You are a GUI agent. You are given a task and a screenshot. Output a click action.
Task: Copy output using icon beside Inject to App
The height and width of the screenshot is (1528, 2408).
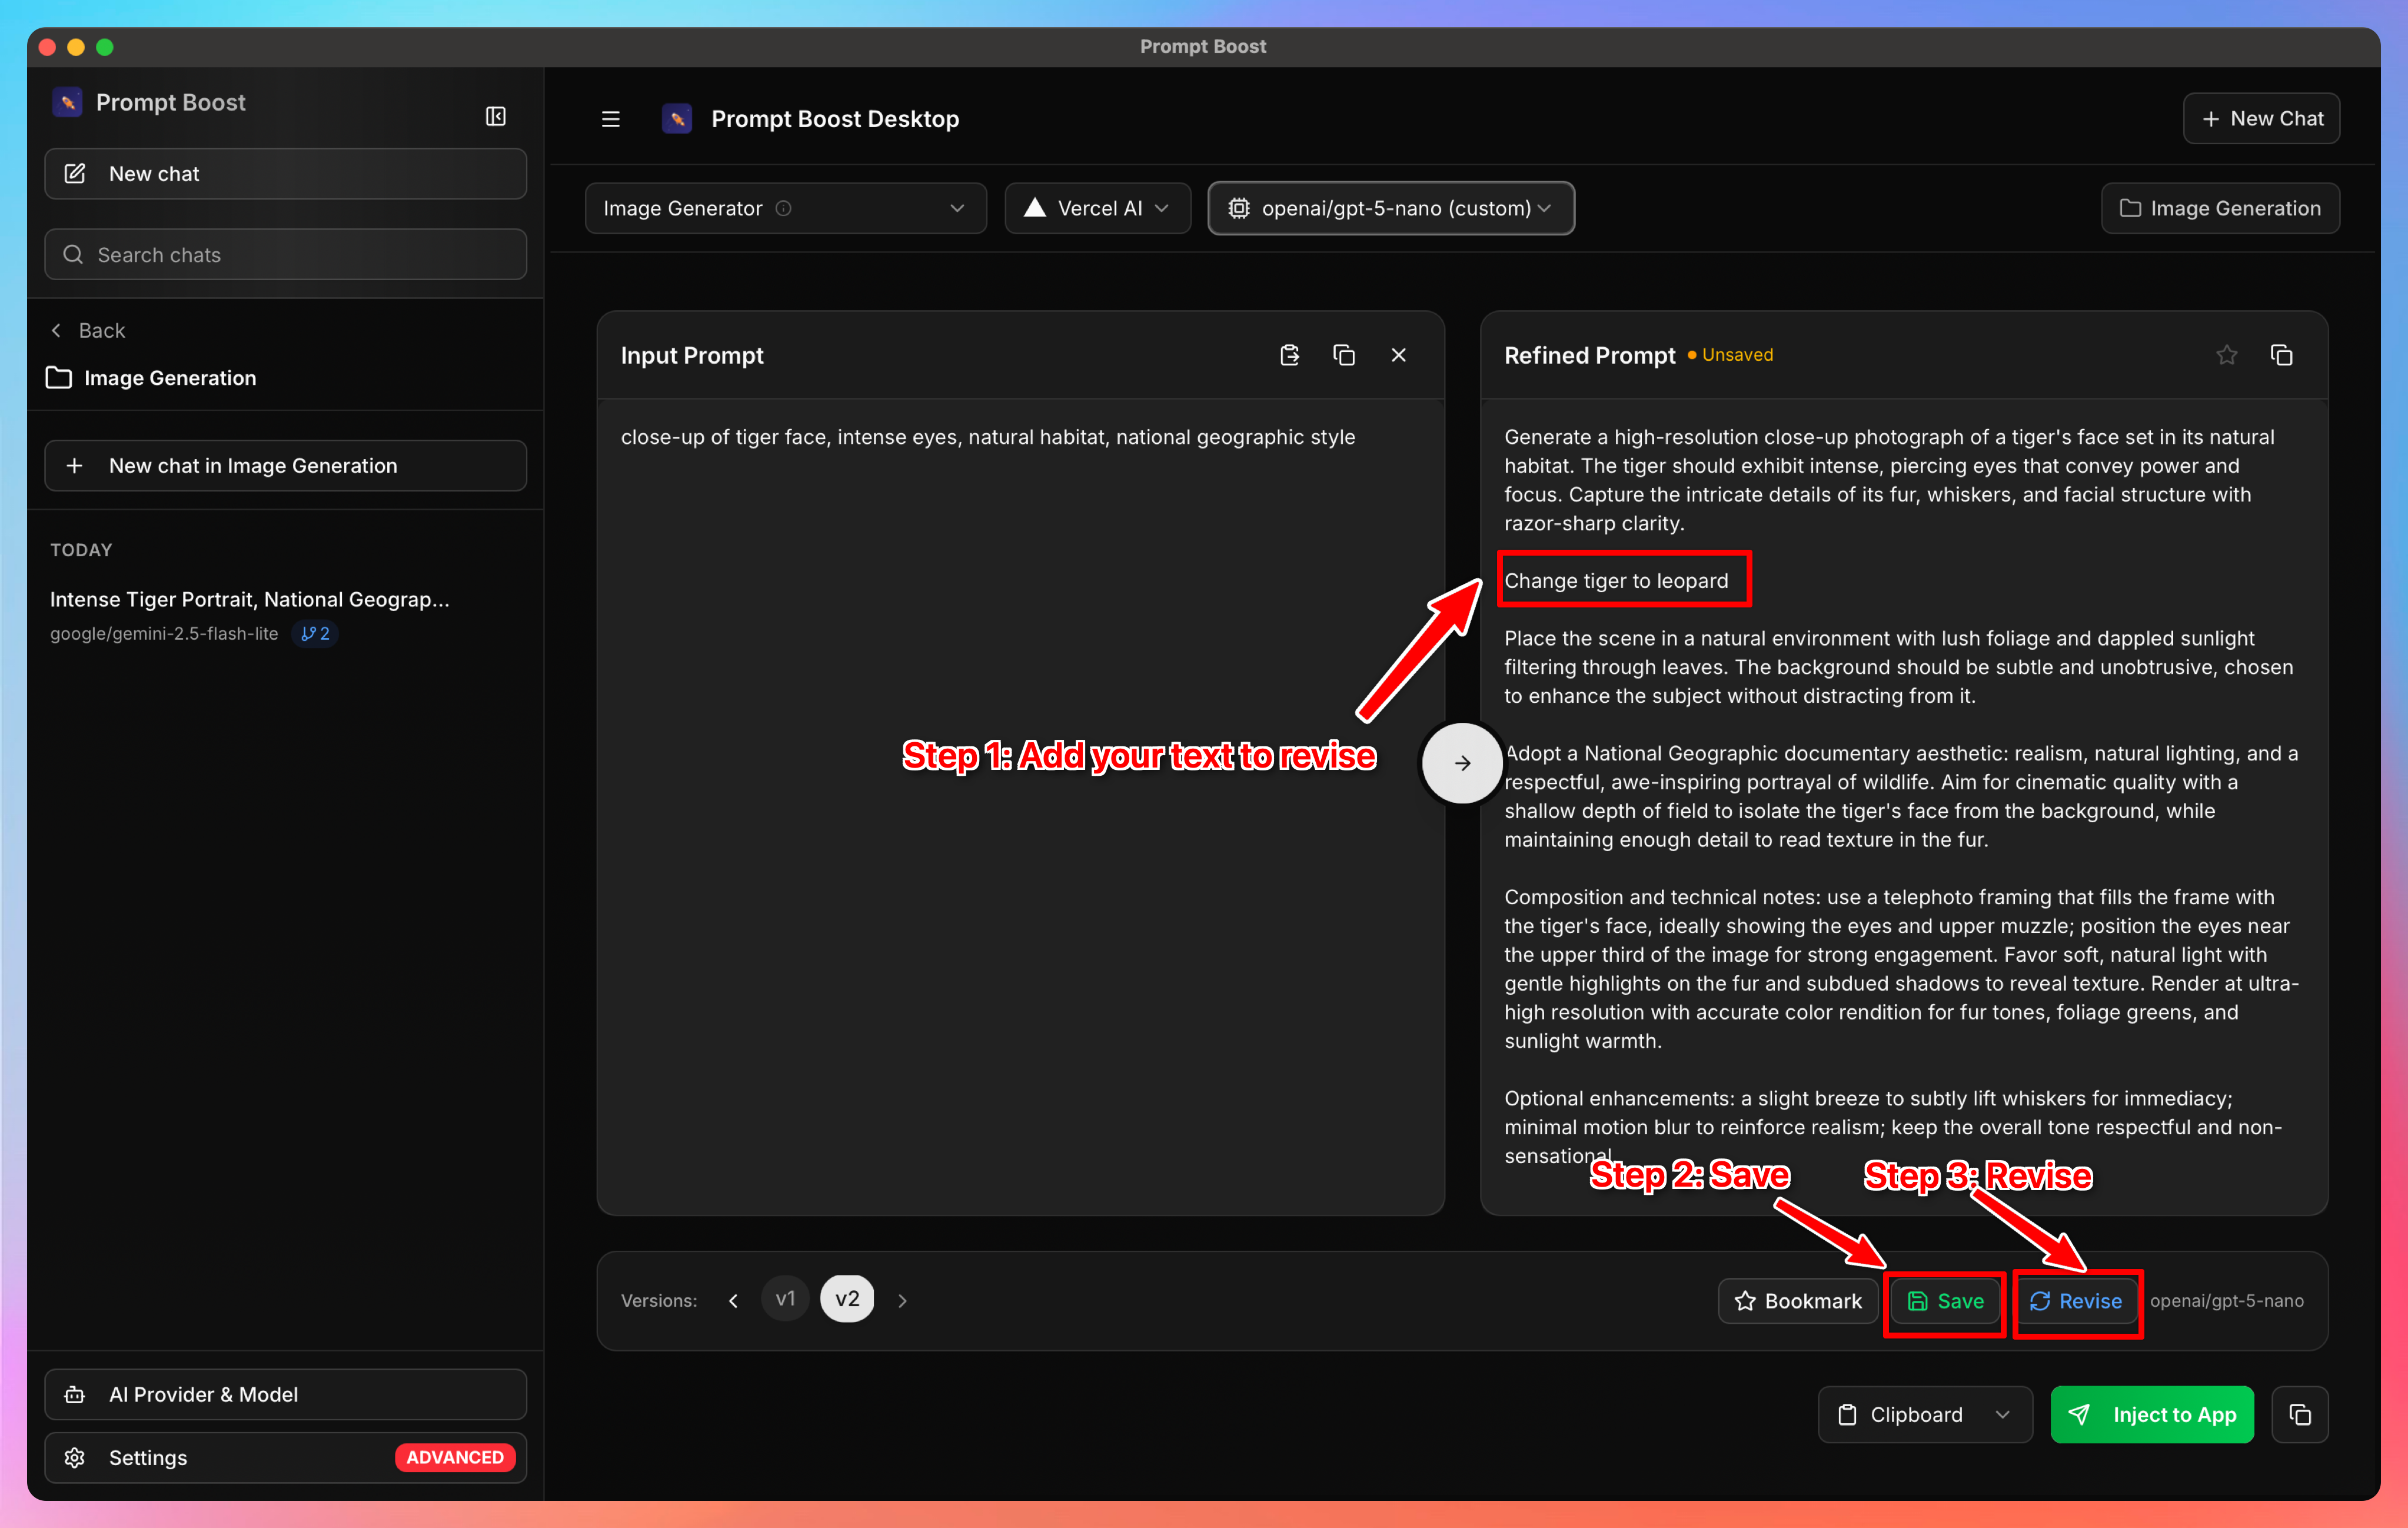(x=2300, y=1414)
